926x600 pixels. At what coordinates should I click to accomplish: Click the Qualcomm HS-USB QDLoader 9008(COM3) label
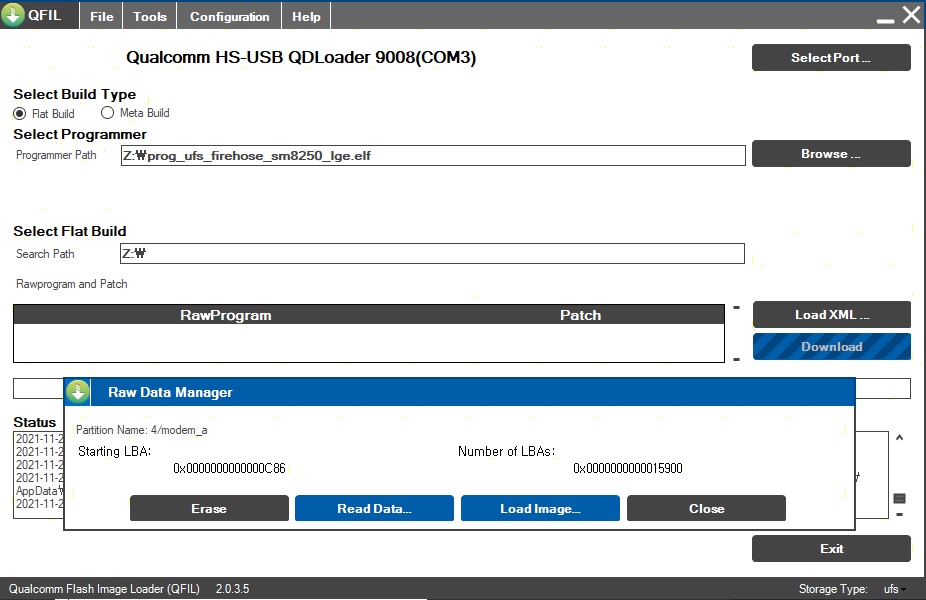[x=301, y=57]
